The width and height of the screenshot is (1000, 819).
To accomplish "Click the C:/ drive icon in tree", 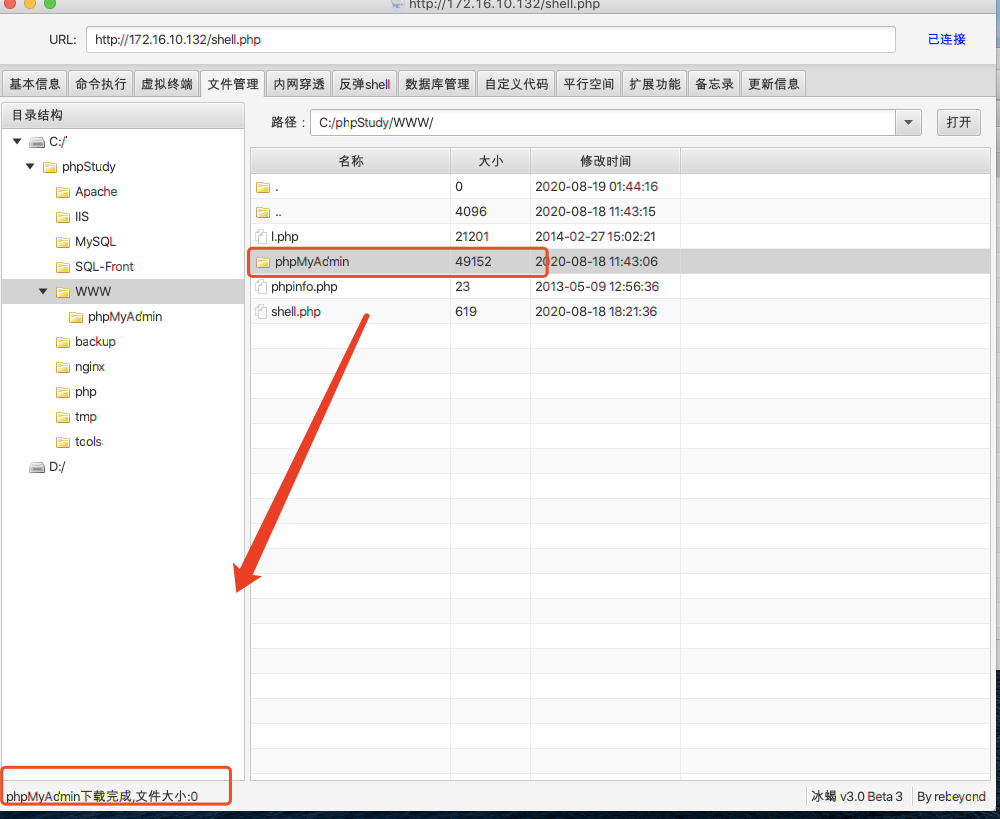I will point(37,142).
